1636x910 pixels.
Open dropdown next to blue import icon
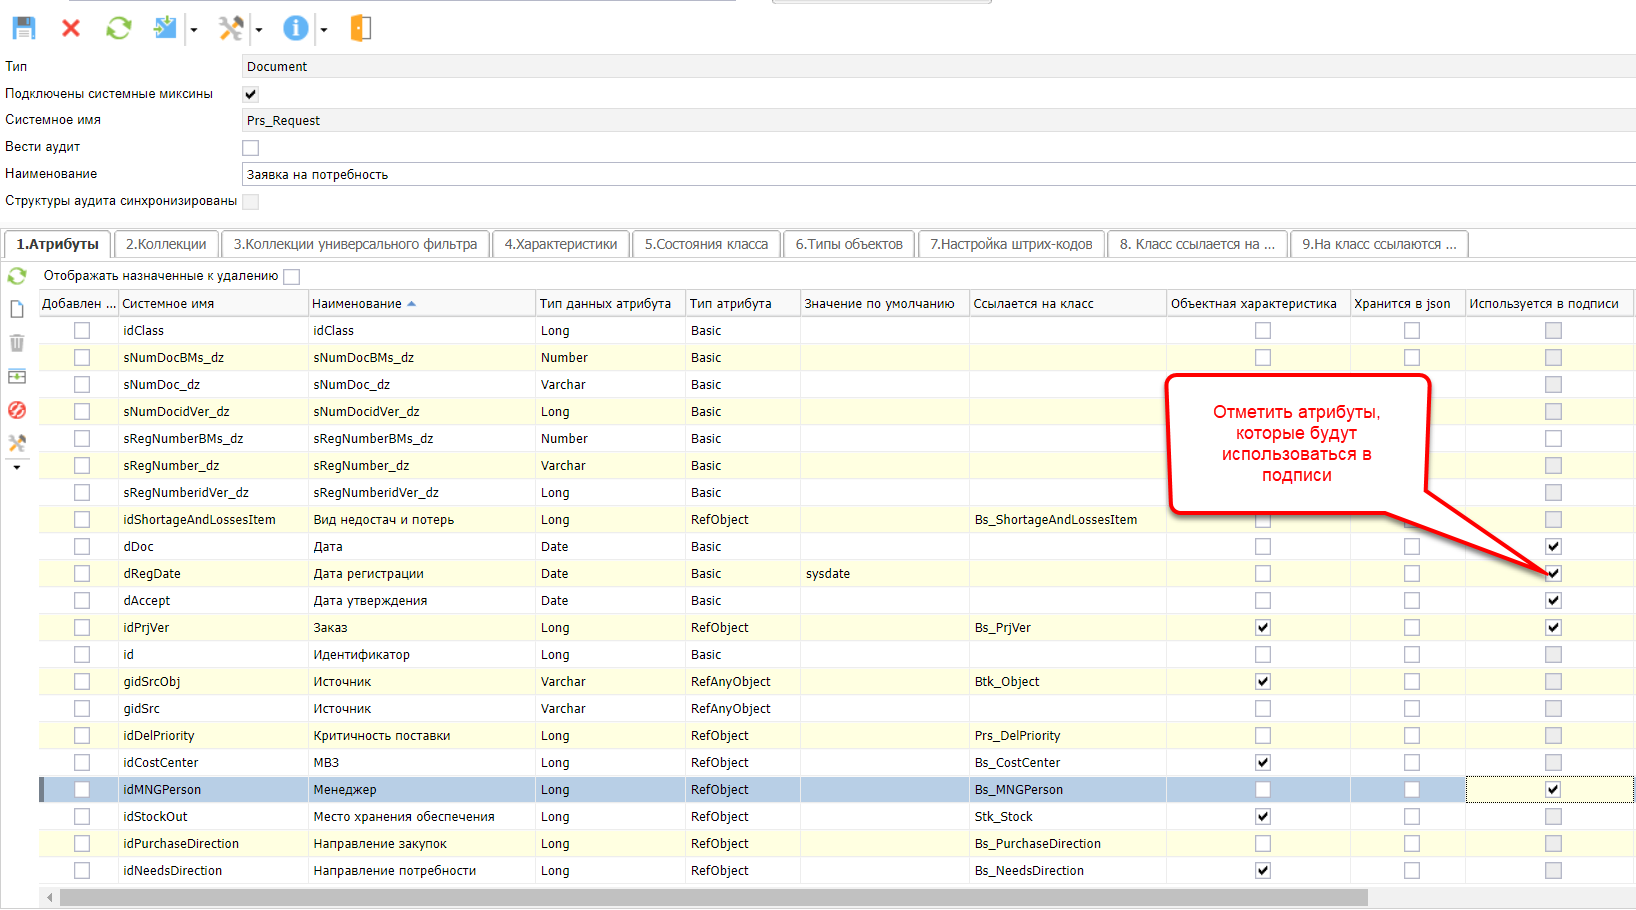click(x=194, y=30)
